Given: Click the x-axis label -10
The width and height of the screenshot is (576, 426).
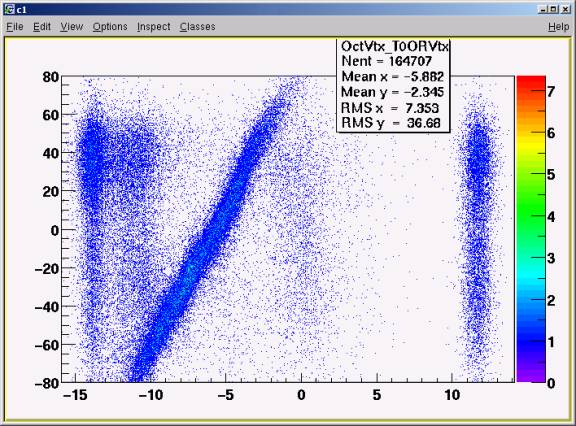Looking at the screenshot, I should coord(150,395).
